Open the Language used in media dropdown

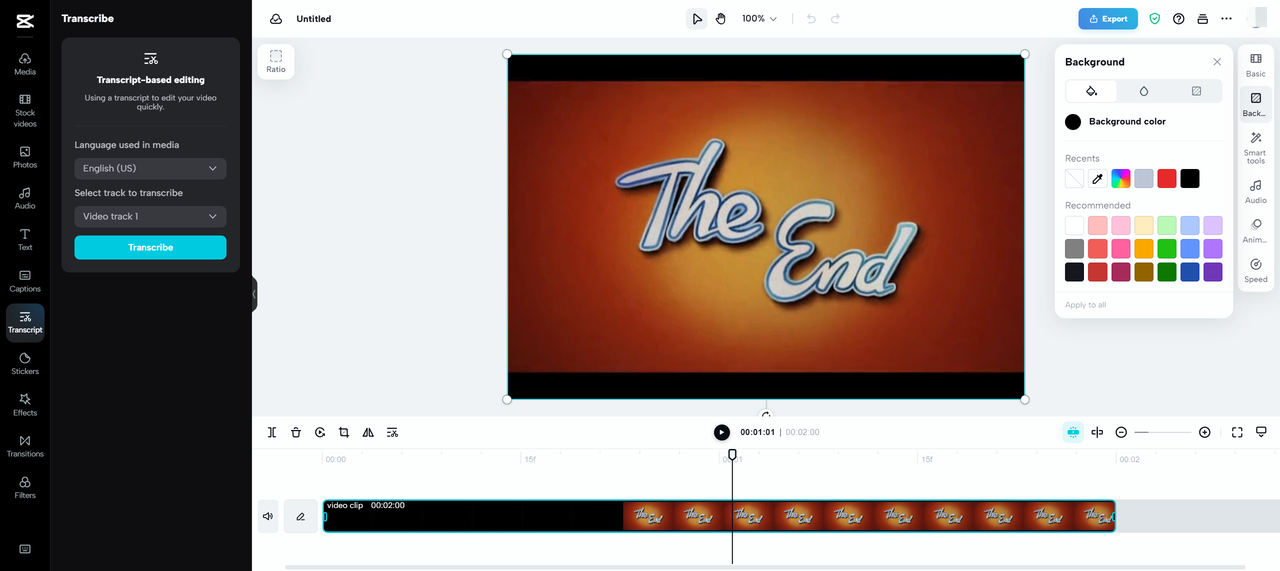click(x=150, y=168)
